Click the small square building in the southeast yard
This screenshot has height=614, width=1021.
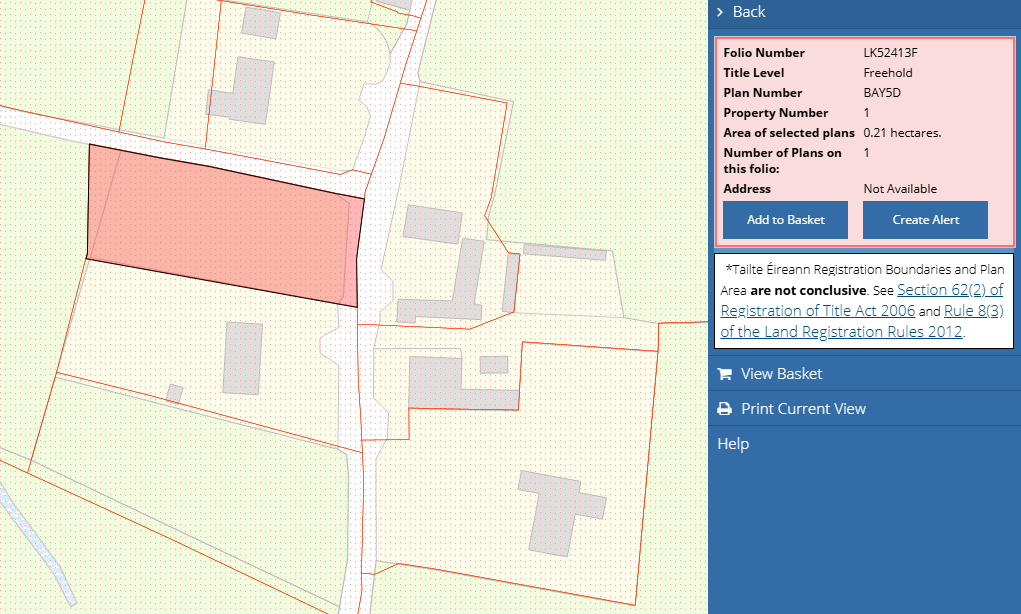point(494,364)
